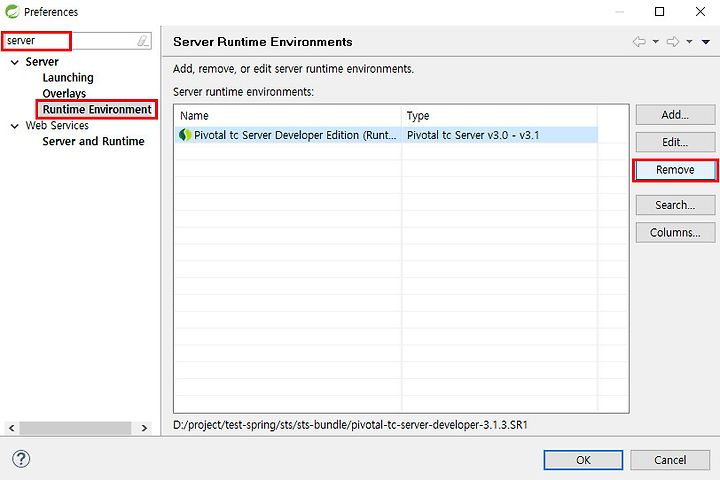Open the help question mark icon
This screenshot has height=480, width=720.
click(21, 459)
